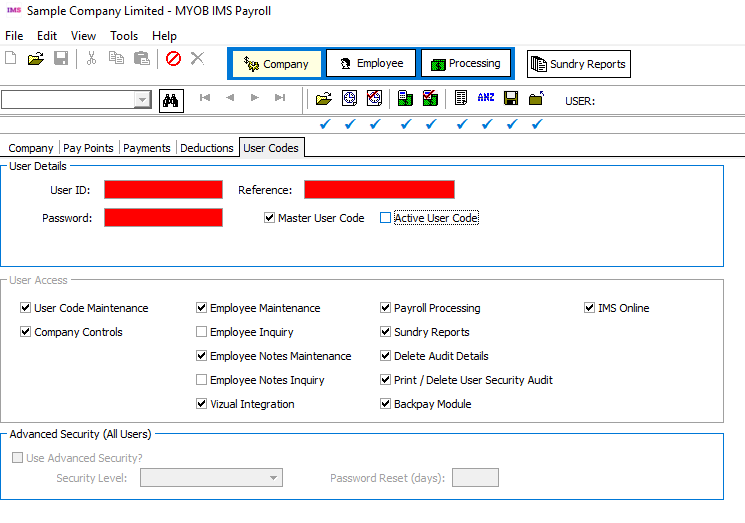
Task: Expand the record lookup combo box
Action: tap(142, 99)
